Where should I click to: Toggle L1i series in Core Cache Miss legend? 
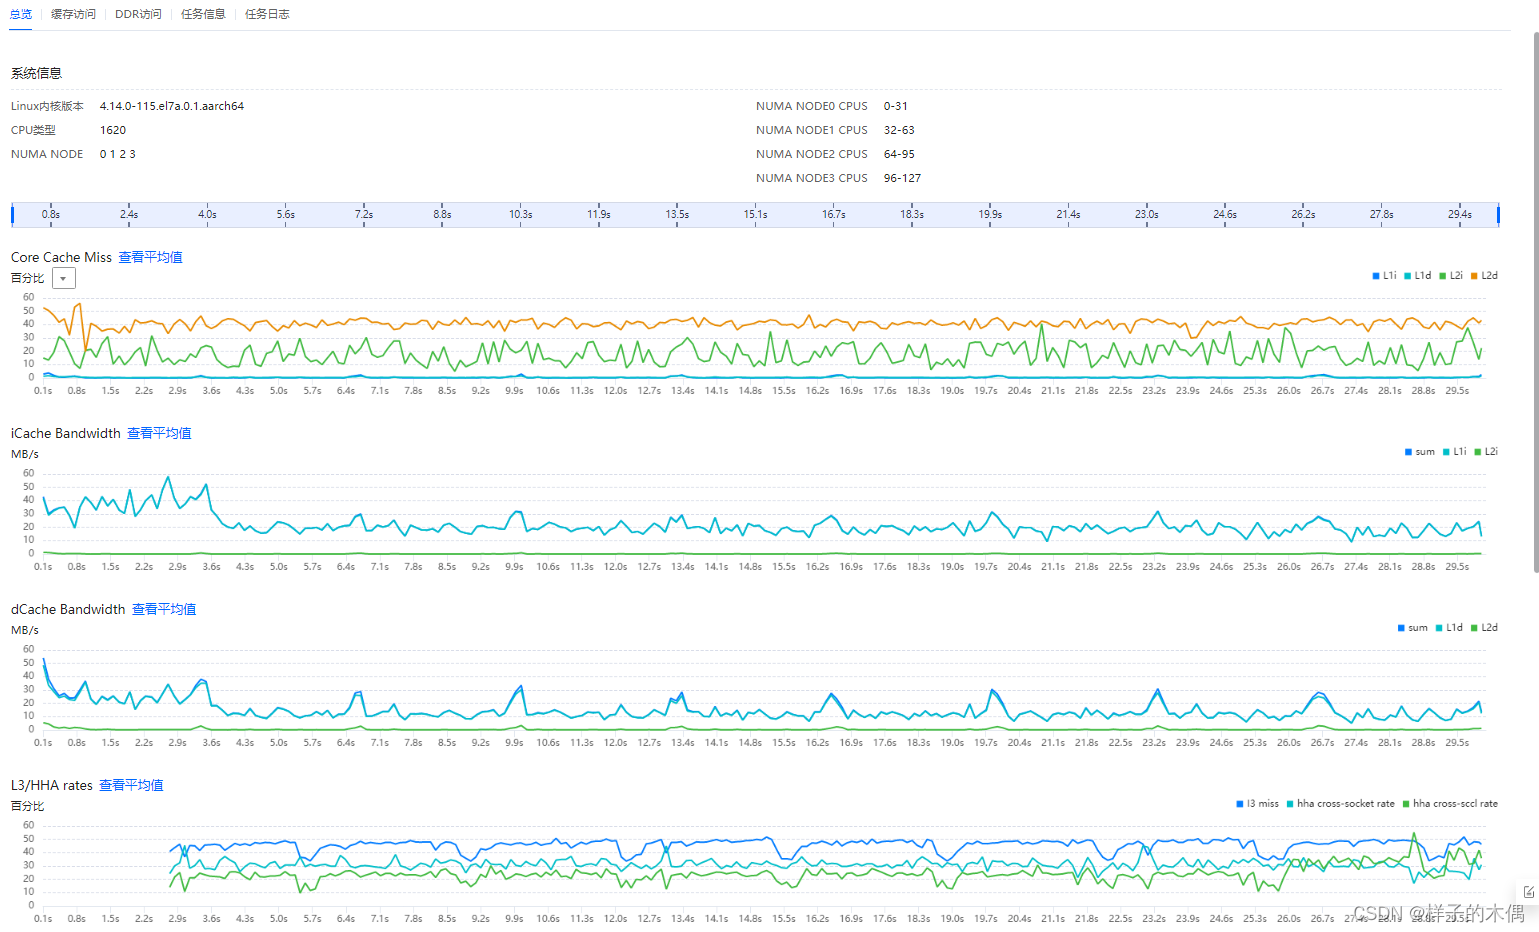pos(1385,276)
